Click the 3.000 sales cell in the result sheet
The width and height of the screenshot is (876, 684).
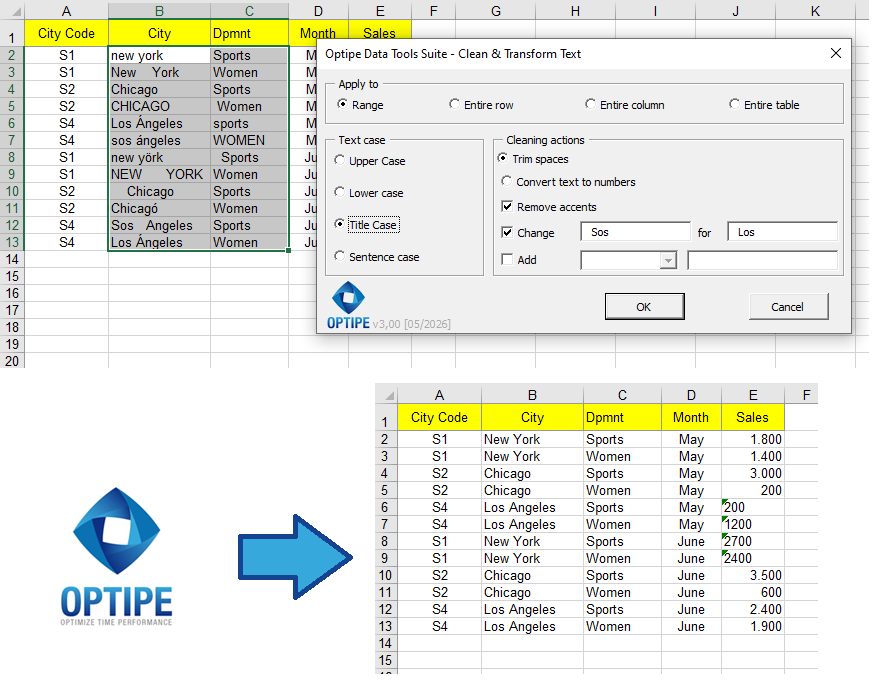753,473
